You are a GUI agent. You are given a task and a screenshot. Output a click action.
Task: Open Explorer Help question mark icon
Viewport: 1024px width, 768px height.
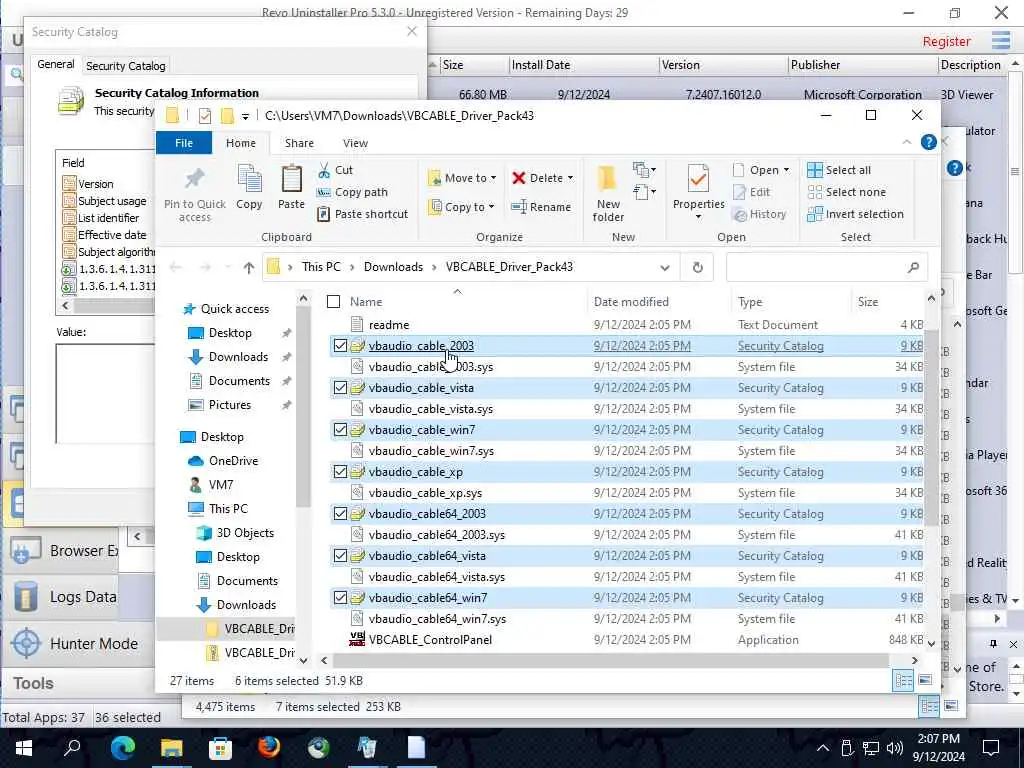point(928,142)
